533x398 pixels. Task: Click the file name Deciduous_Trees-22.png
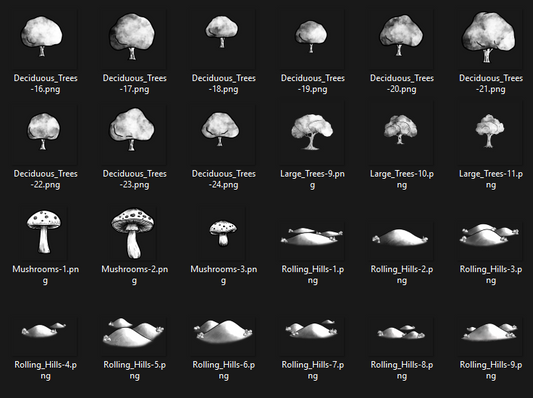pyautogui.click(x=46, y=179)
